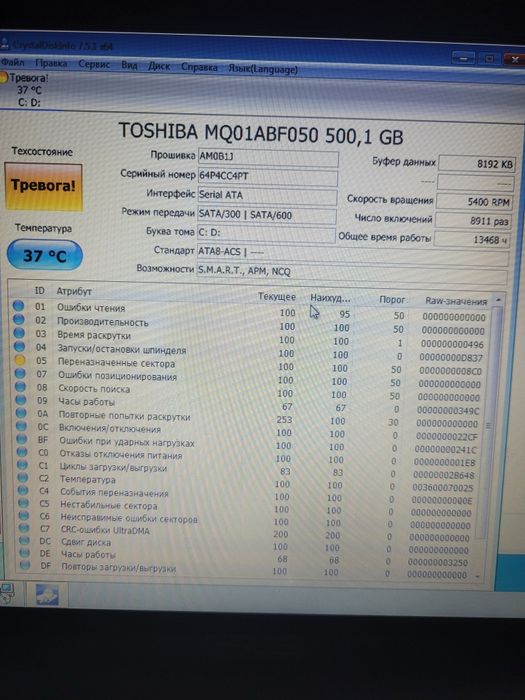Click the transfer mode field SATA/300 | SATA/600

pos(267,215)
